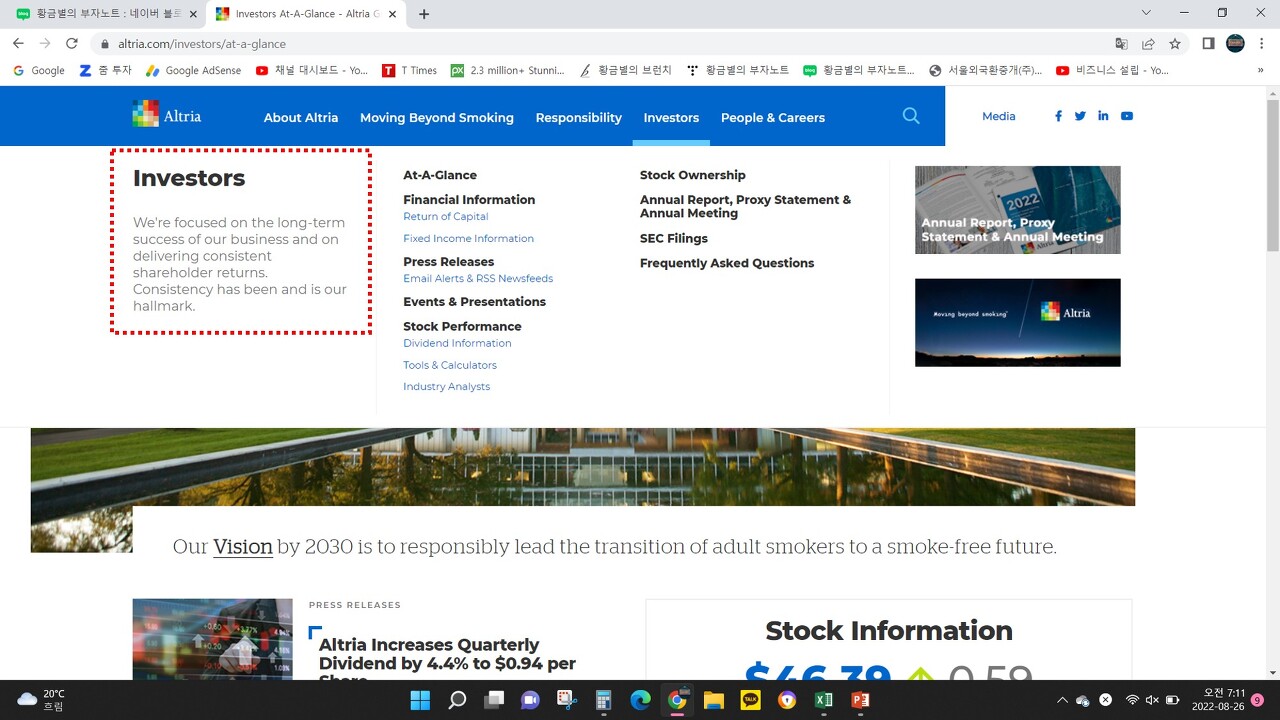Open the Chrome side panel icon

tap(1208, 44)
